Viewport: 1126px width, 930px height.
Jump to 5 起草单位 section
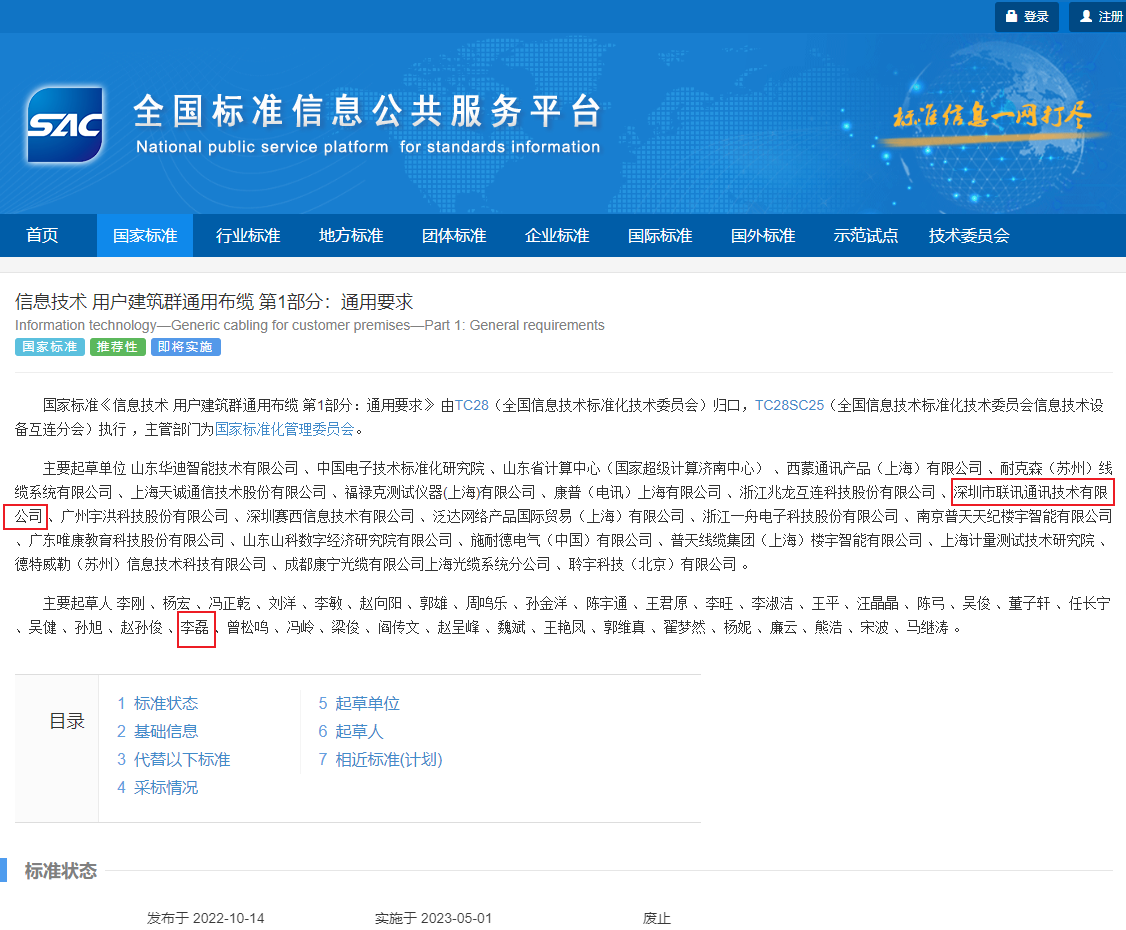359,704
